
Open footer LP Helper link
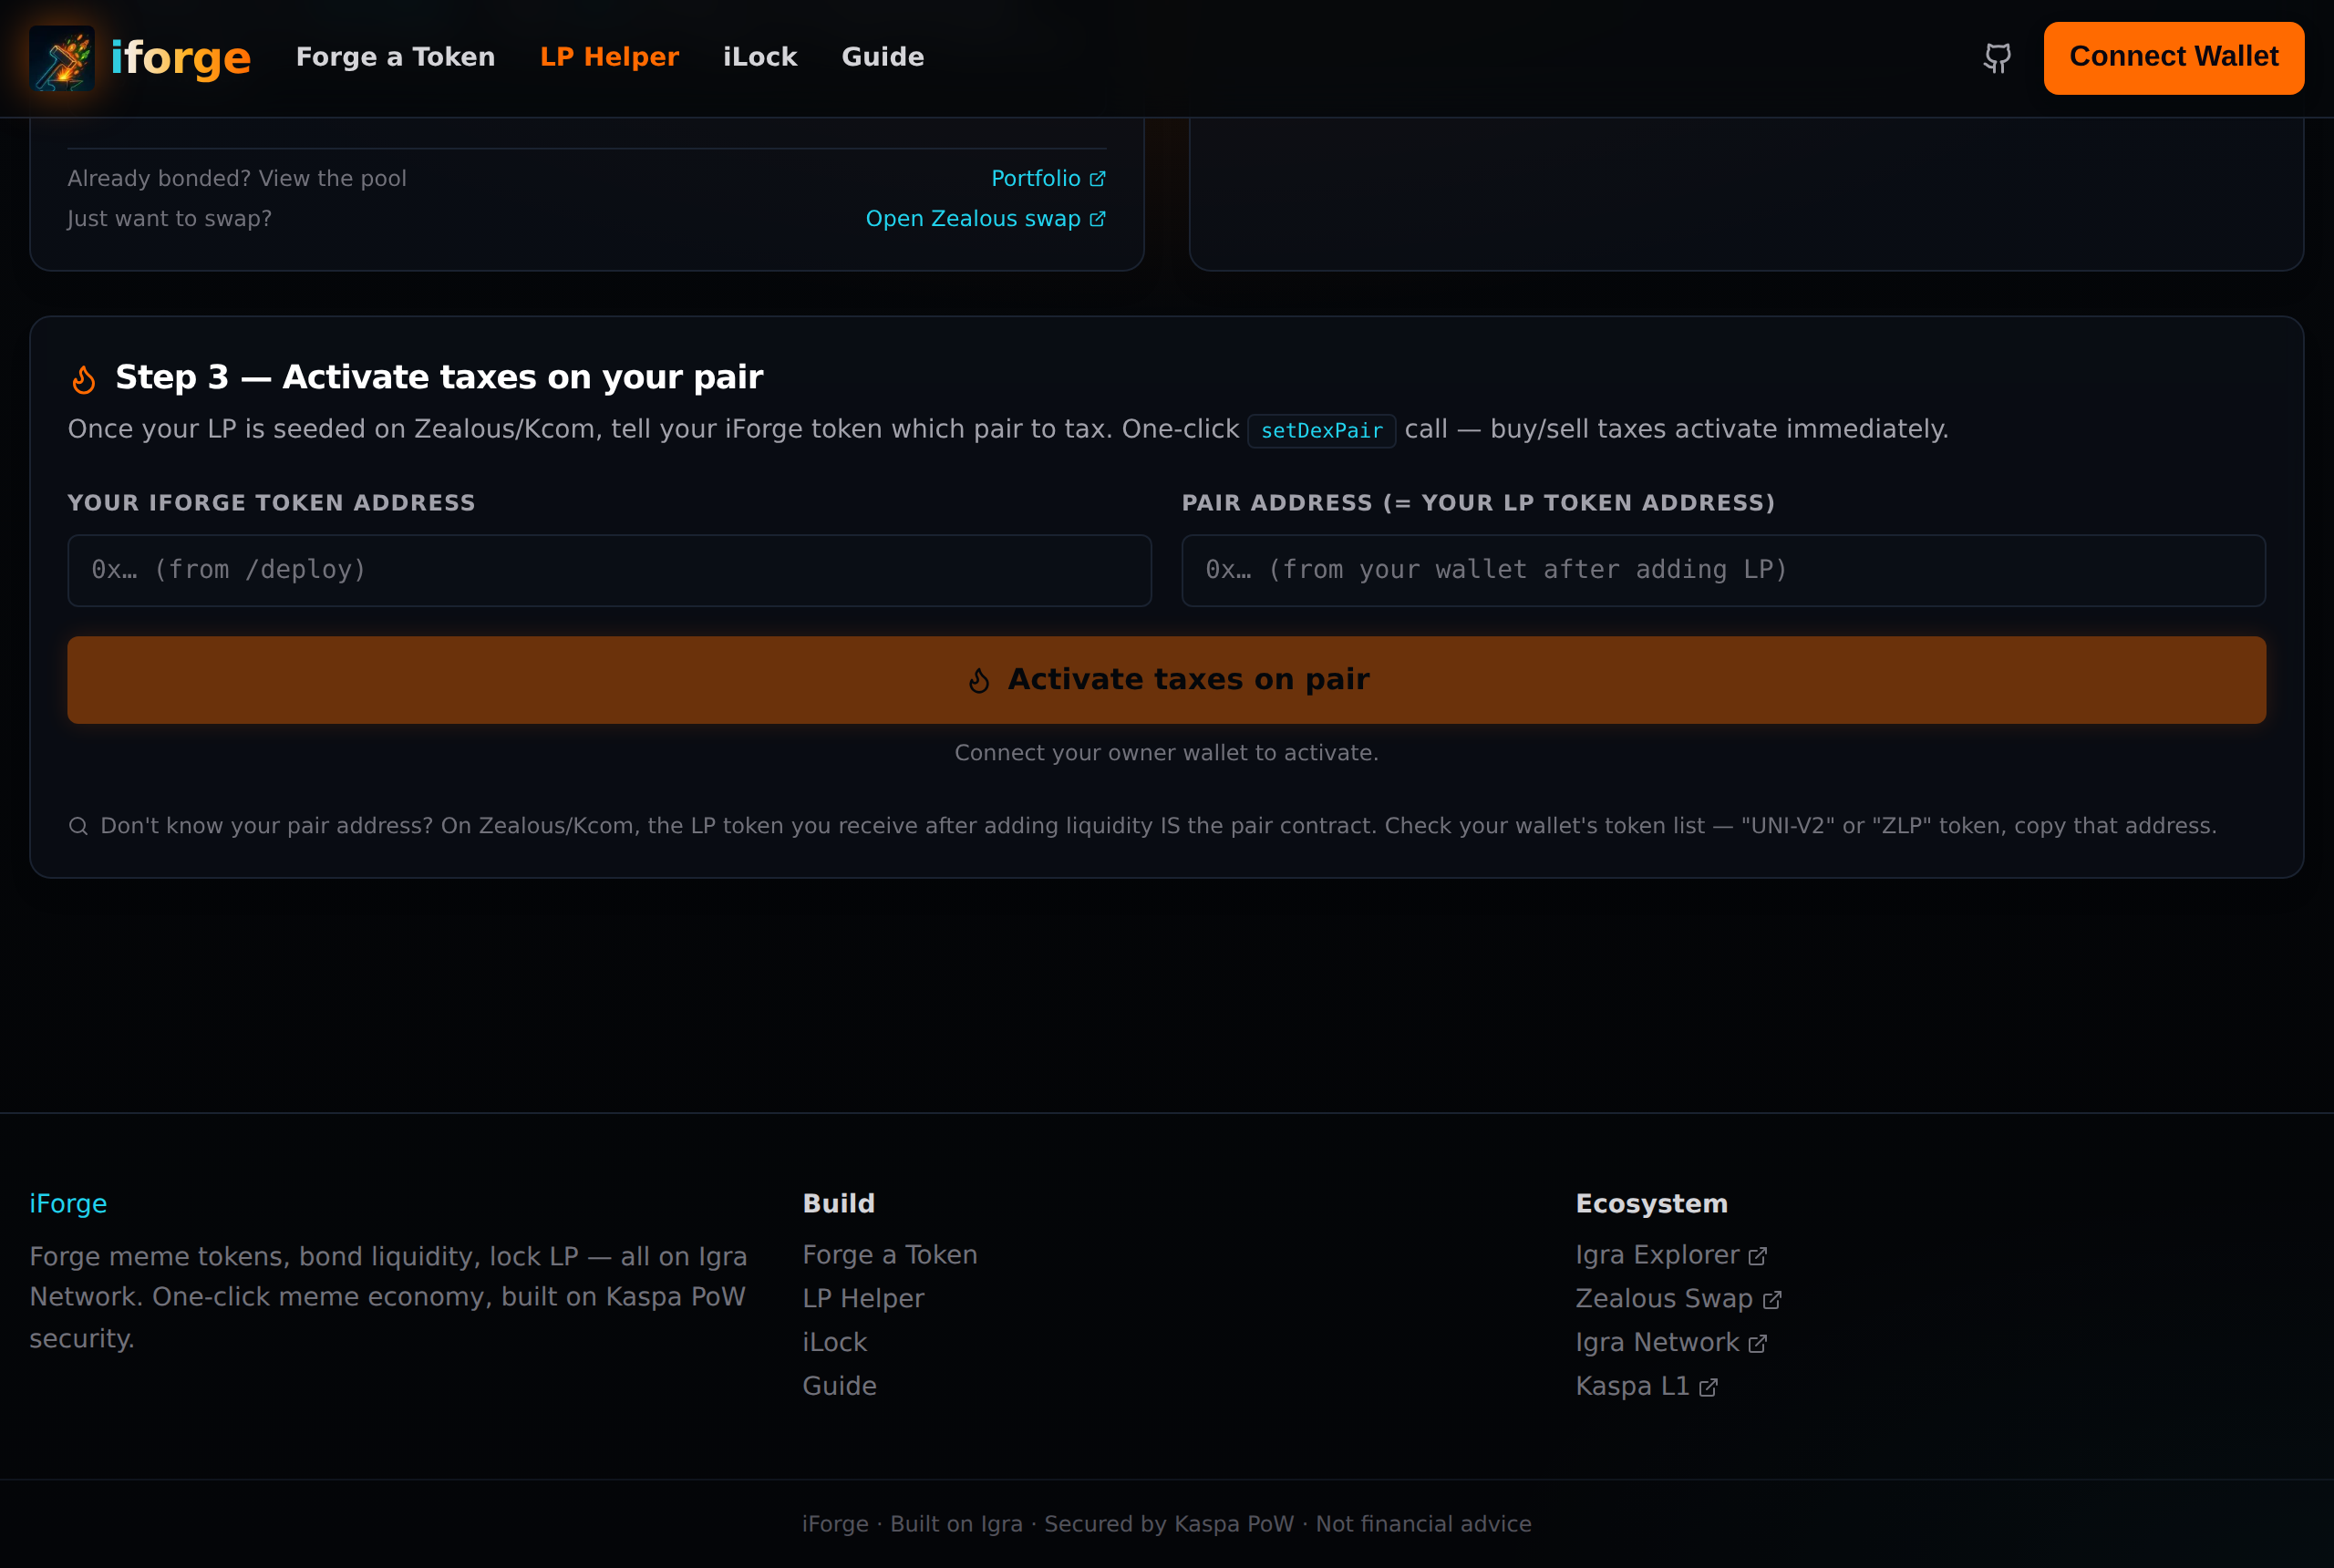pos(863,1298)
